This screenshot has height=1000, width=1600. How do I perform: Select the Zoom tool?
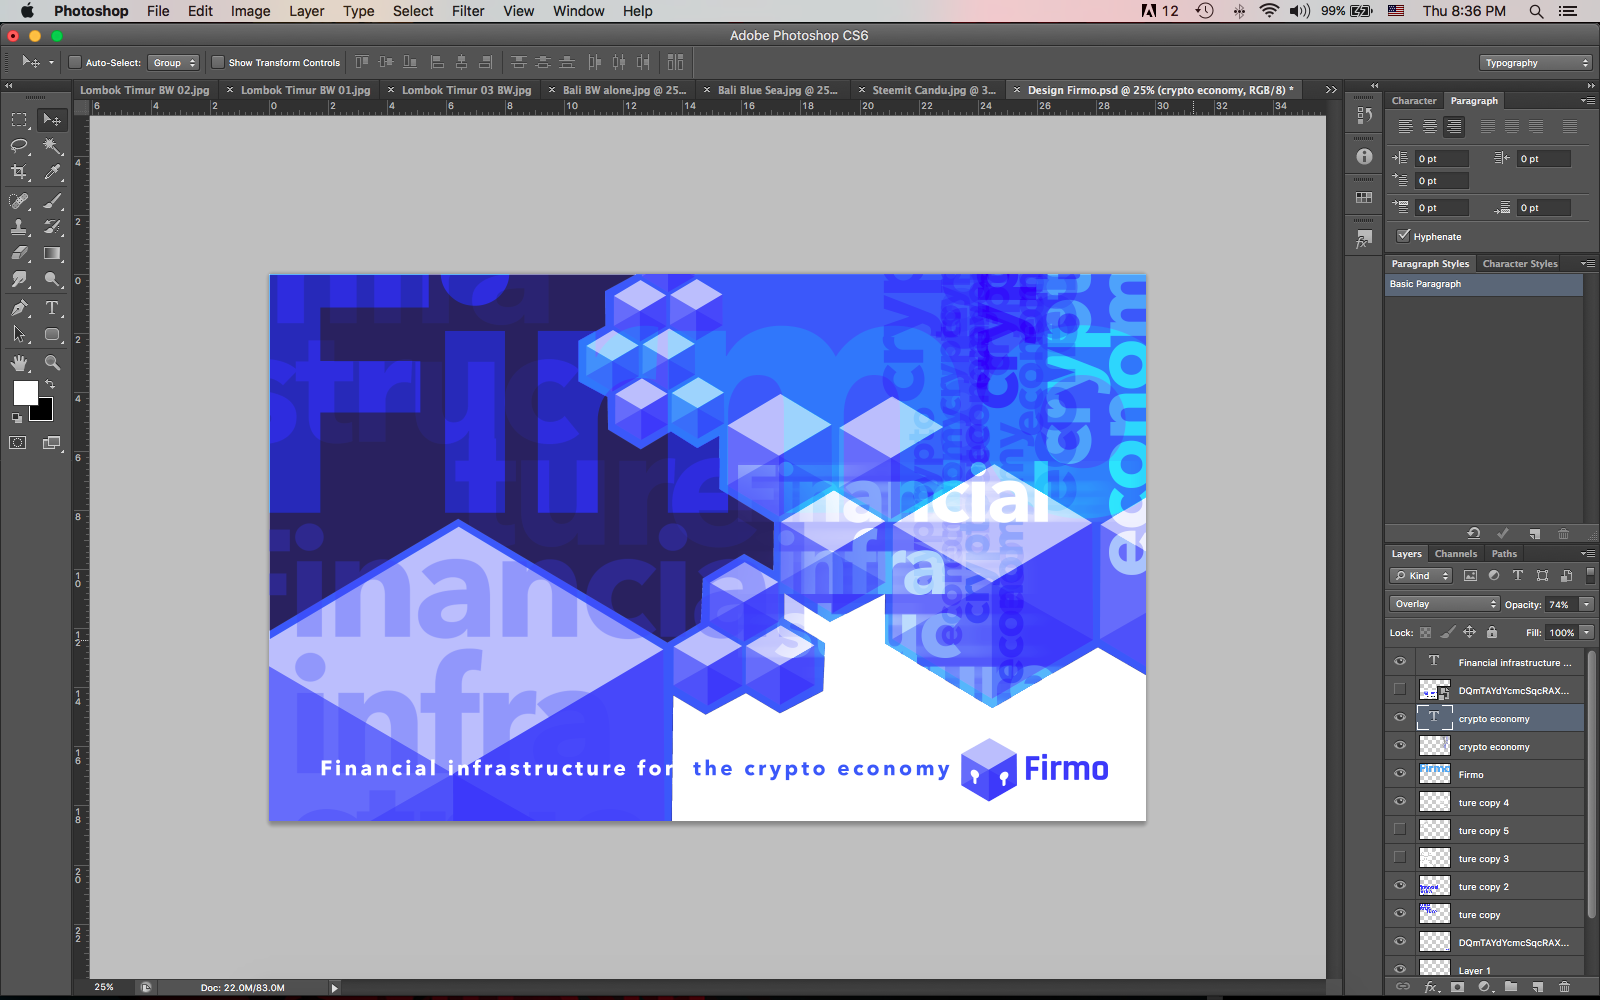[52, 363]
